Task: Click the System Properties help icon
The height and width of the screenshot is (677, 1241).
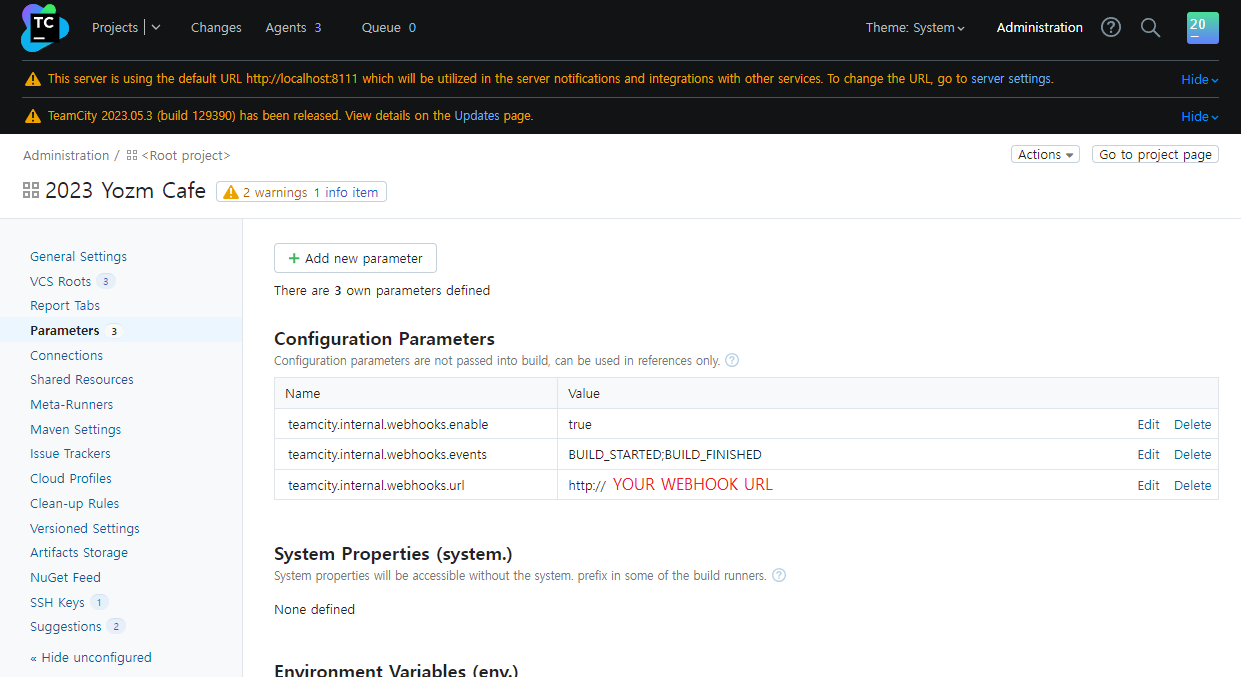Action: 779,576
